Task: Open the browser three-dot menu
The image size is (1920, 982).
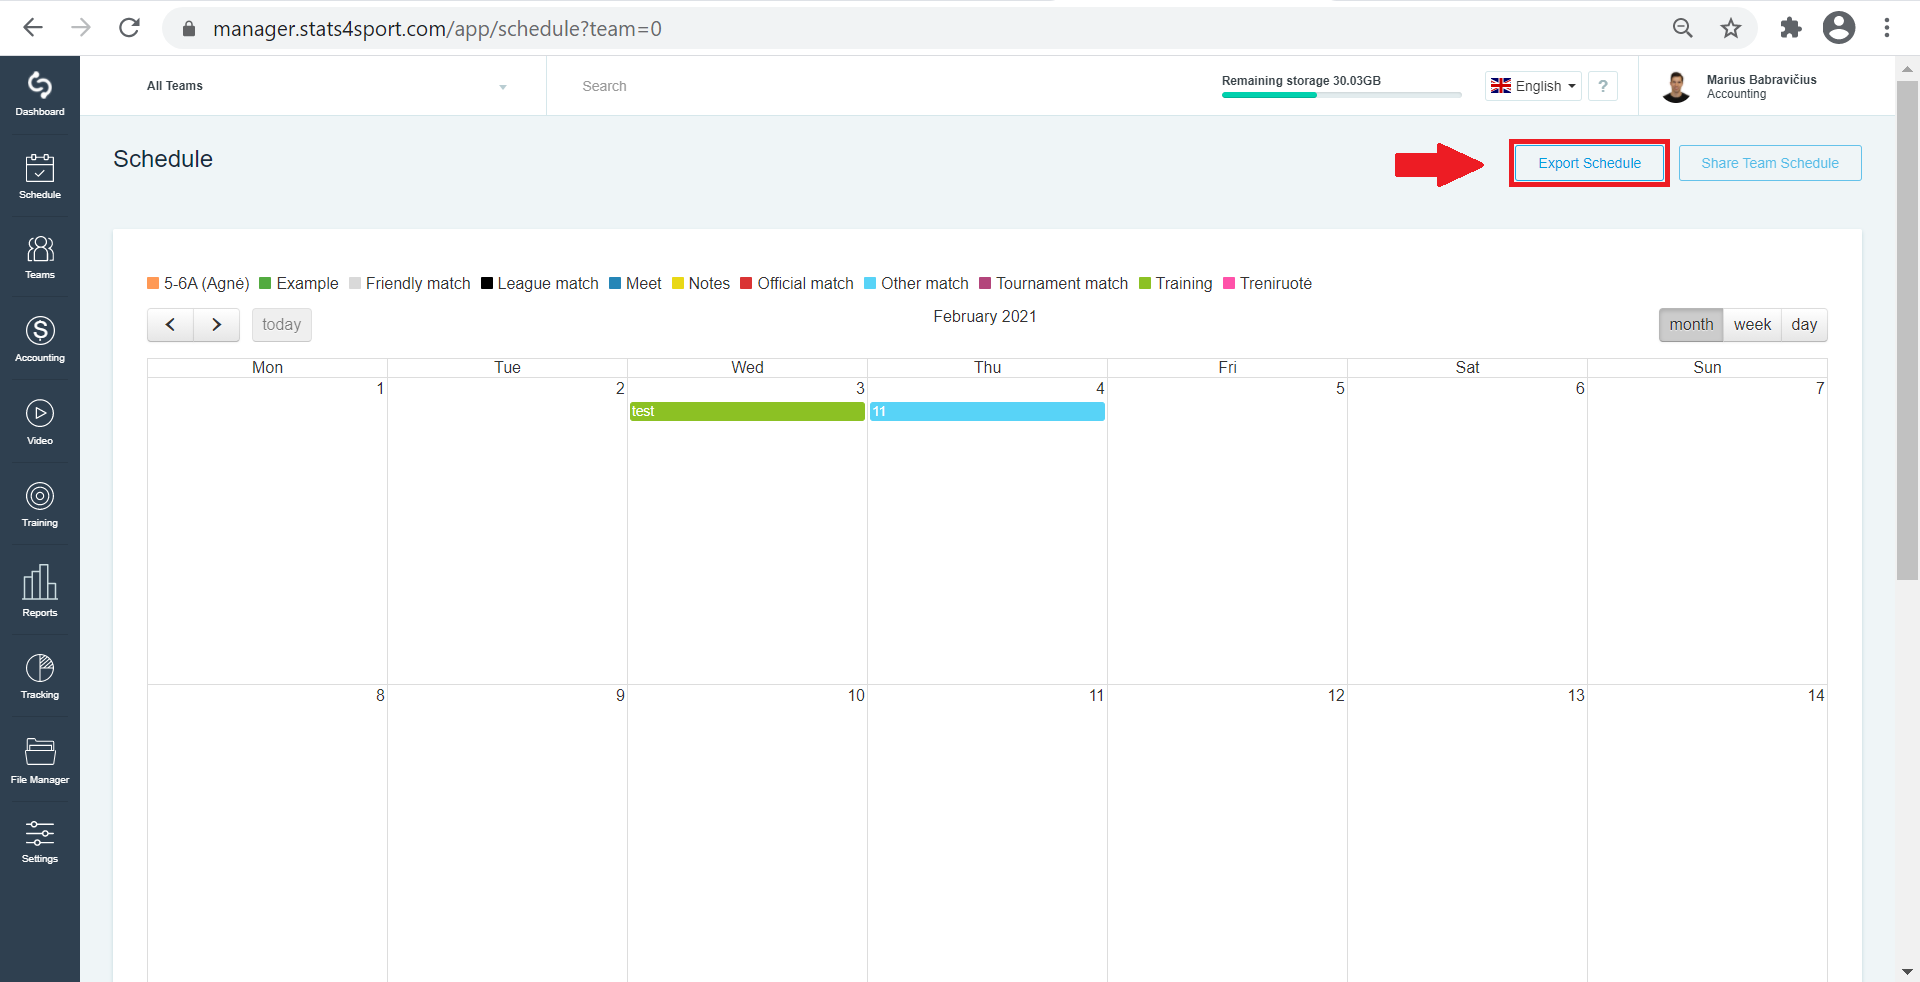Action: click(1887, 28)
